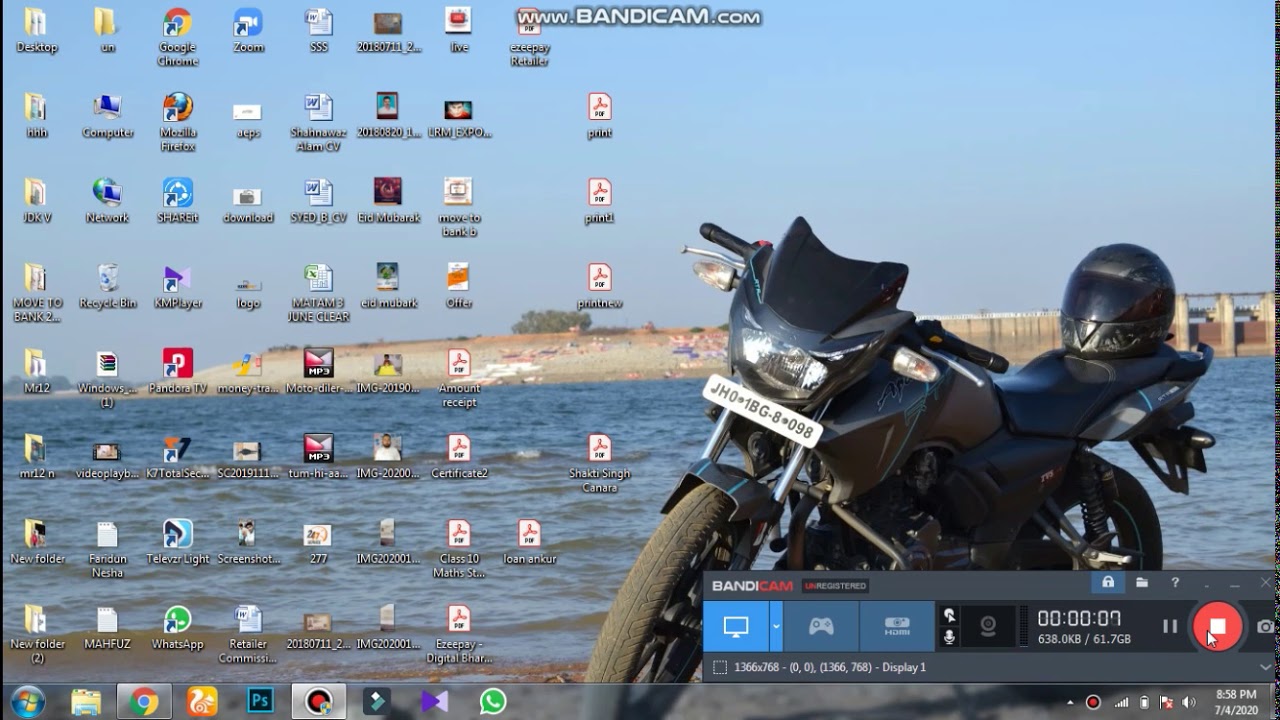Click rectangle selection icon beside 1366x768

719,667
